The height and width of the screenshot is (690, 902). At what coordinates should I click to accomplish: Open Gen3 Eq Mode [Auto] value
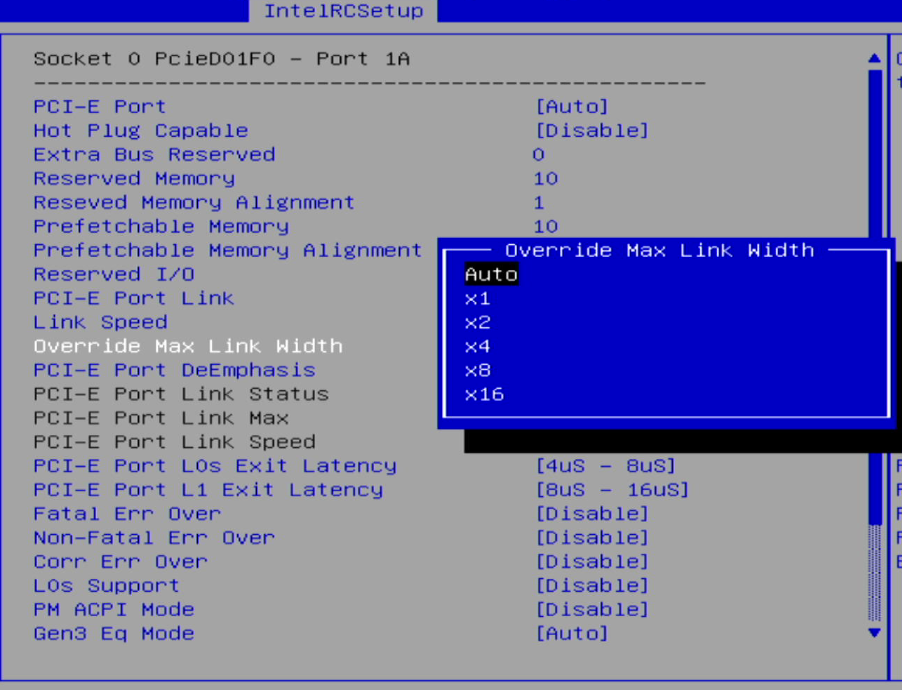tap(572, 634)
